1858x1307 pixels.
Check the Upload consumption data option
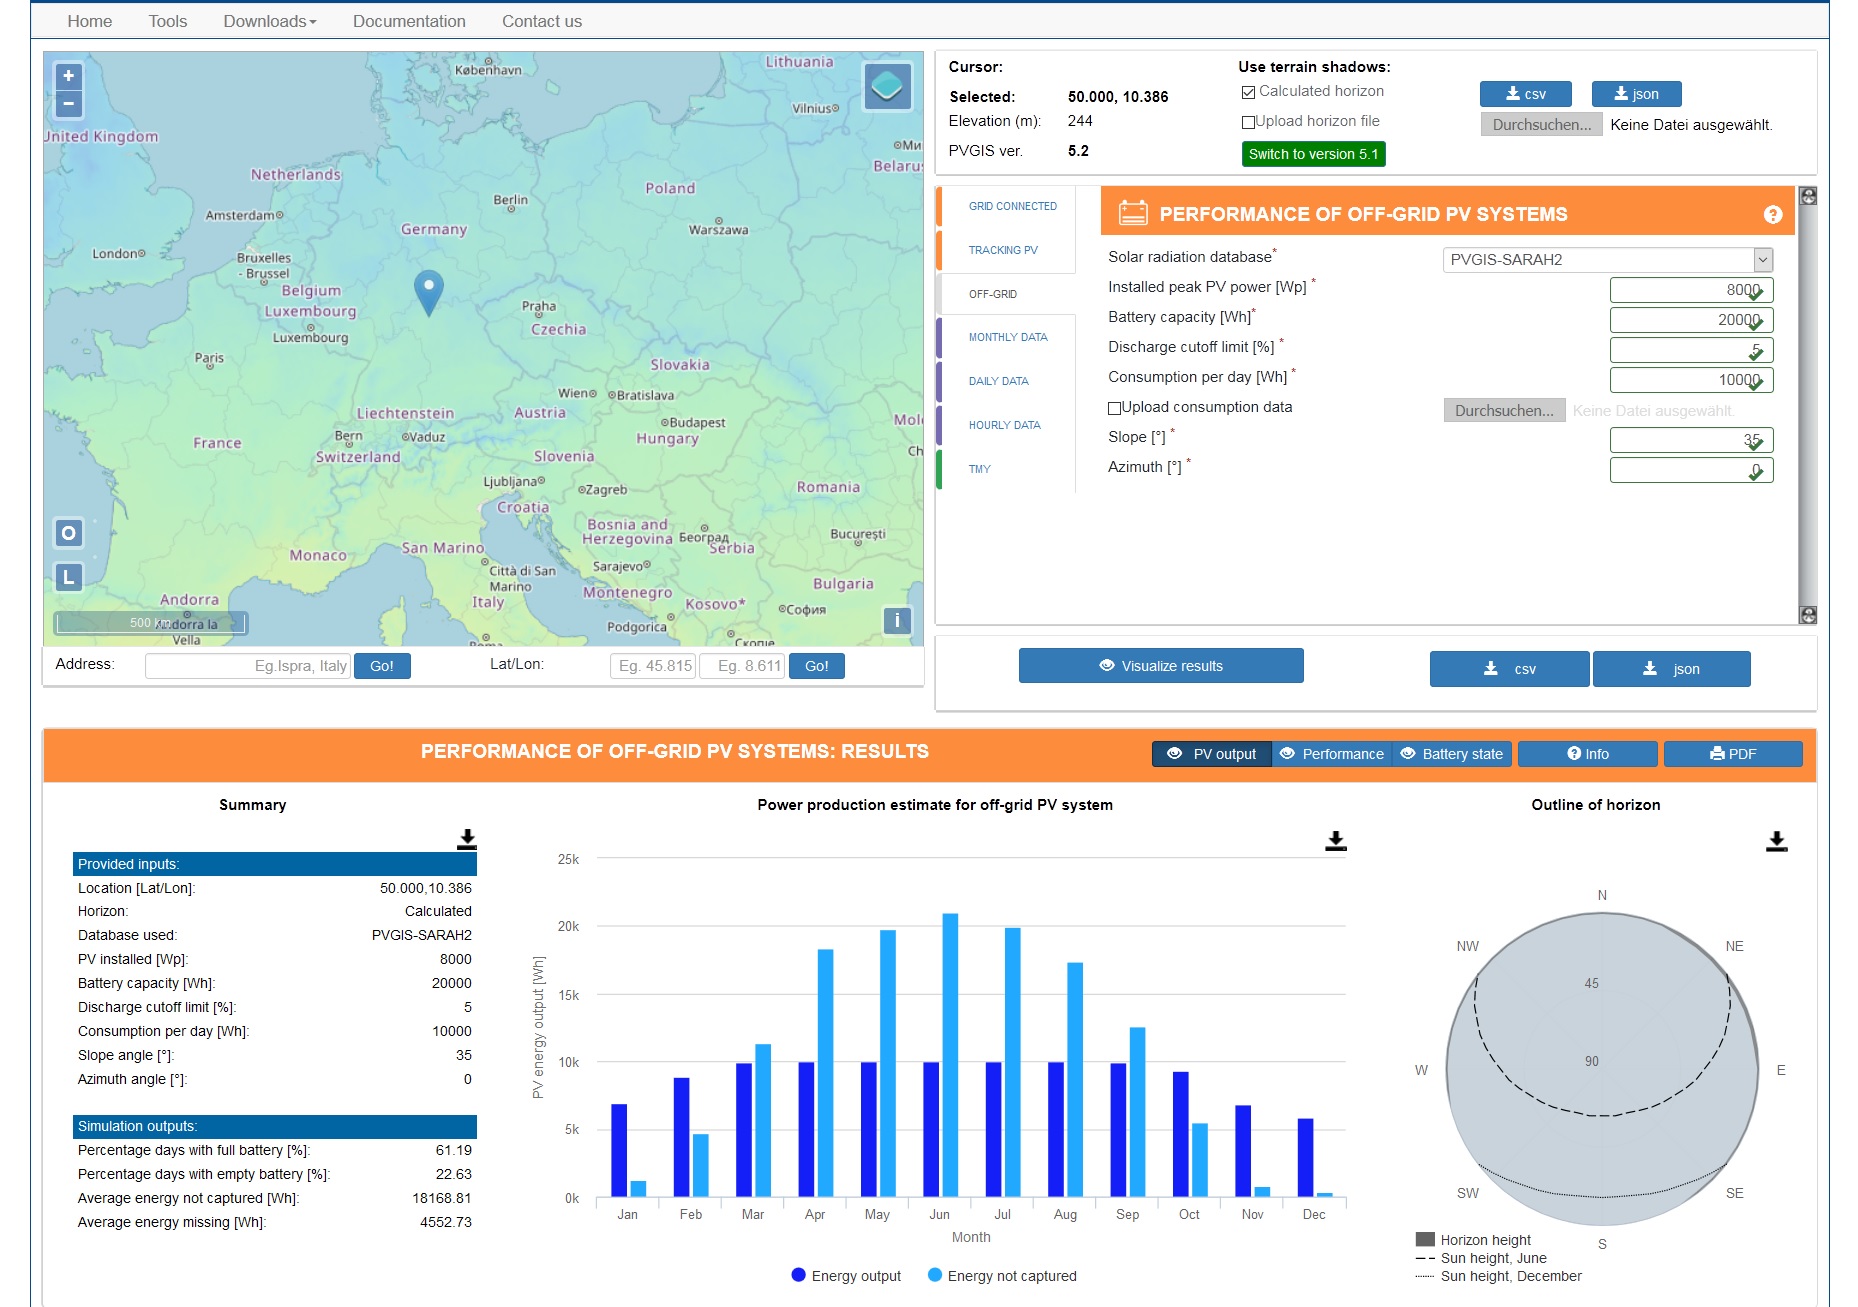point(1114,408)
